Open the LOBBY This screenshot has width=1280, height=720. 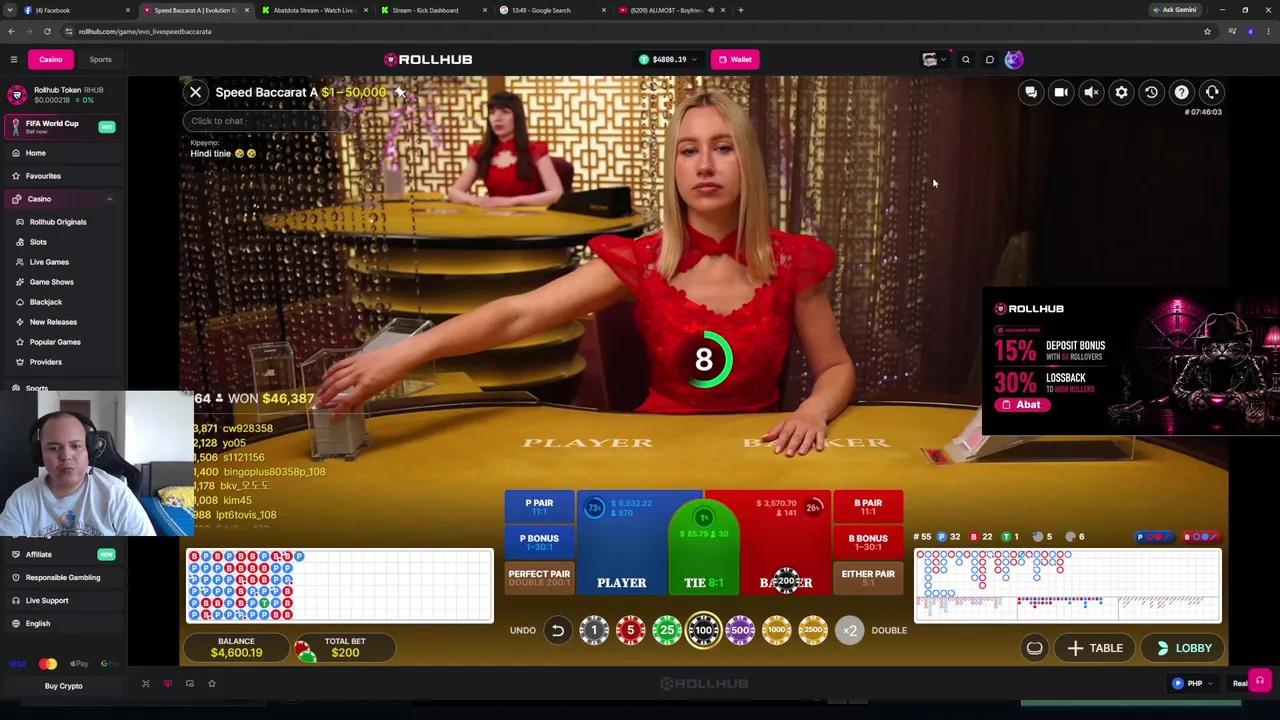tap(1183, 648)
